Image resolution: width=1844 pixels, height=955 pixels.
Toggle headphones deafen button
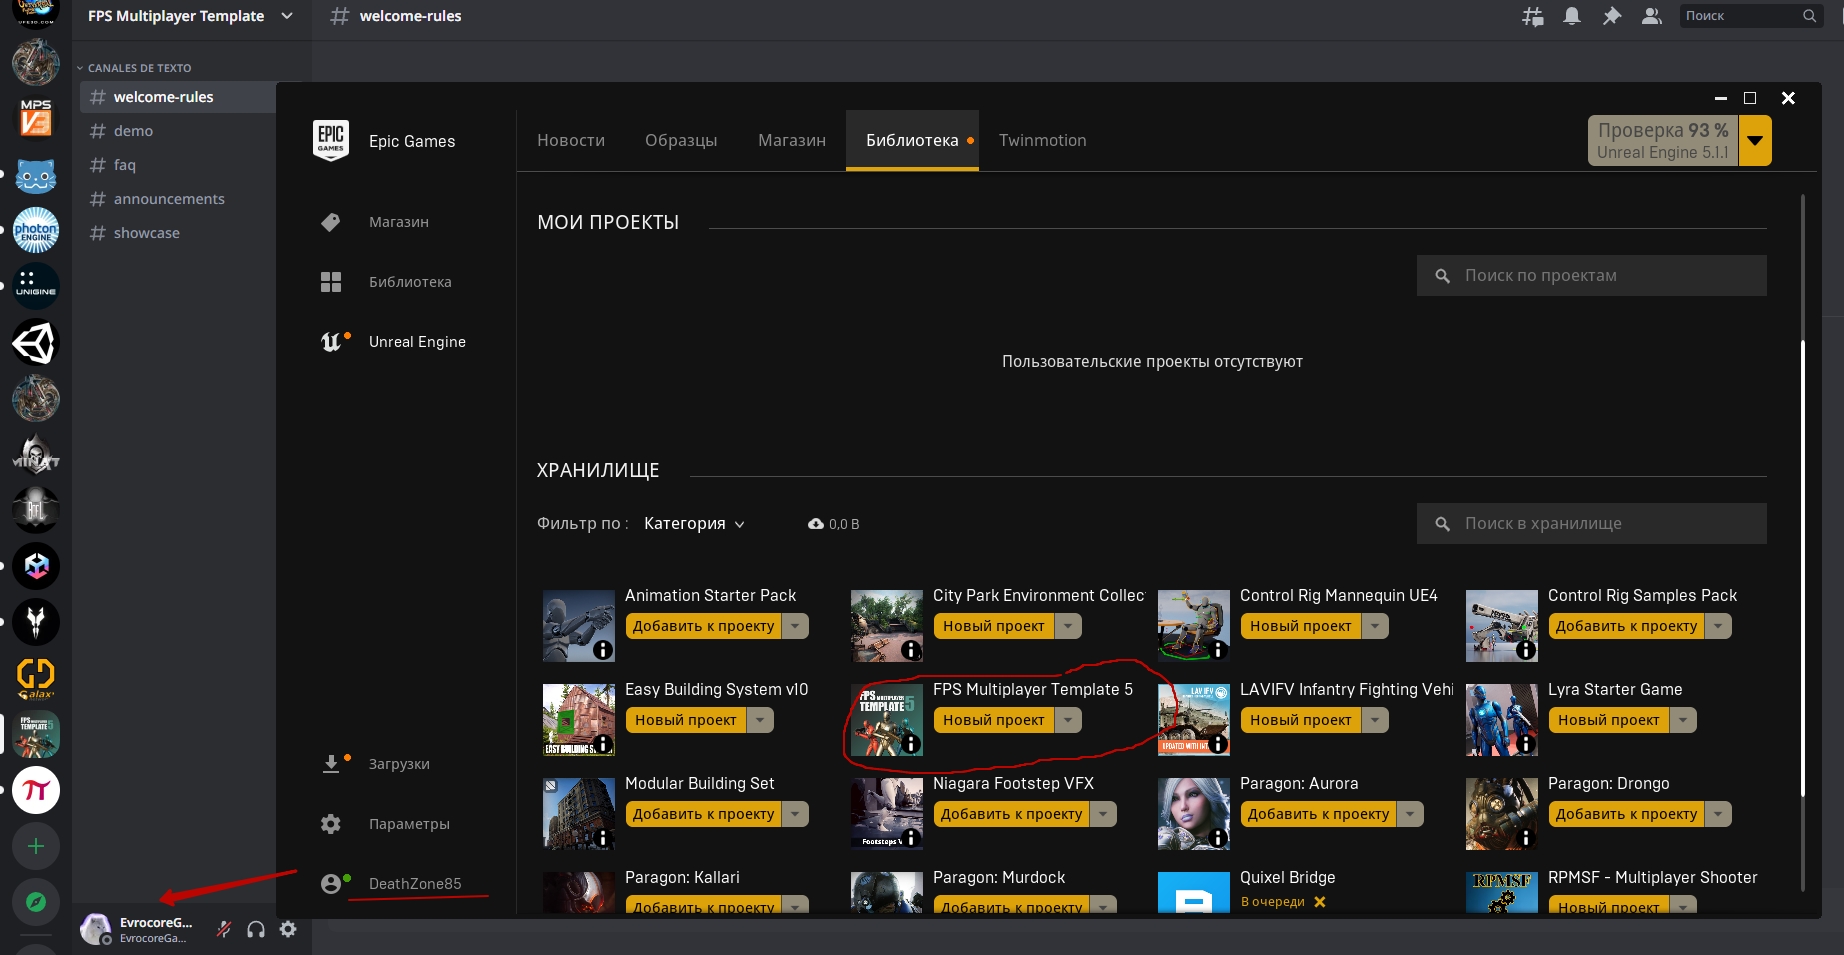tap(256, 929)
